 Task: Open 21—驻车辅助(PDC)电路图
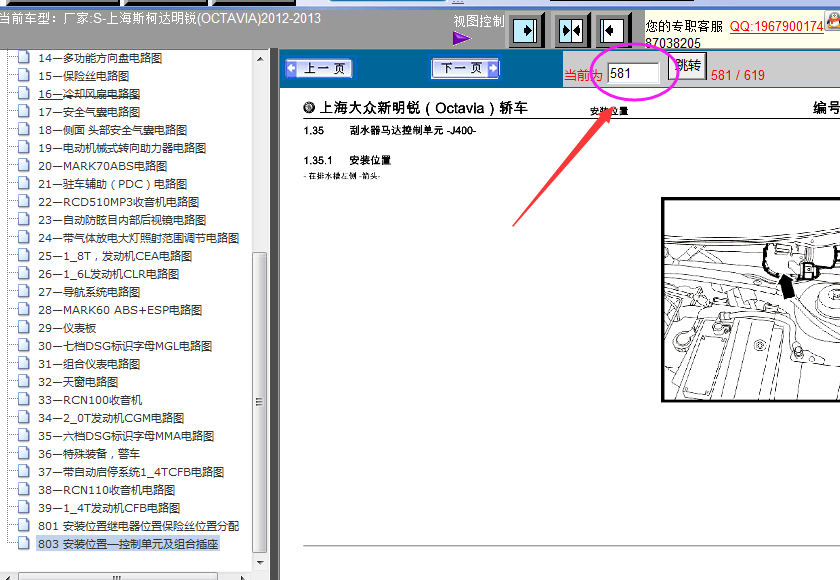click(x=112, y=184)
